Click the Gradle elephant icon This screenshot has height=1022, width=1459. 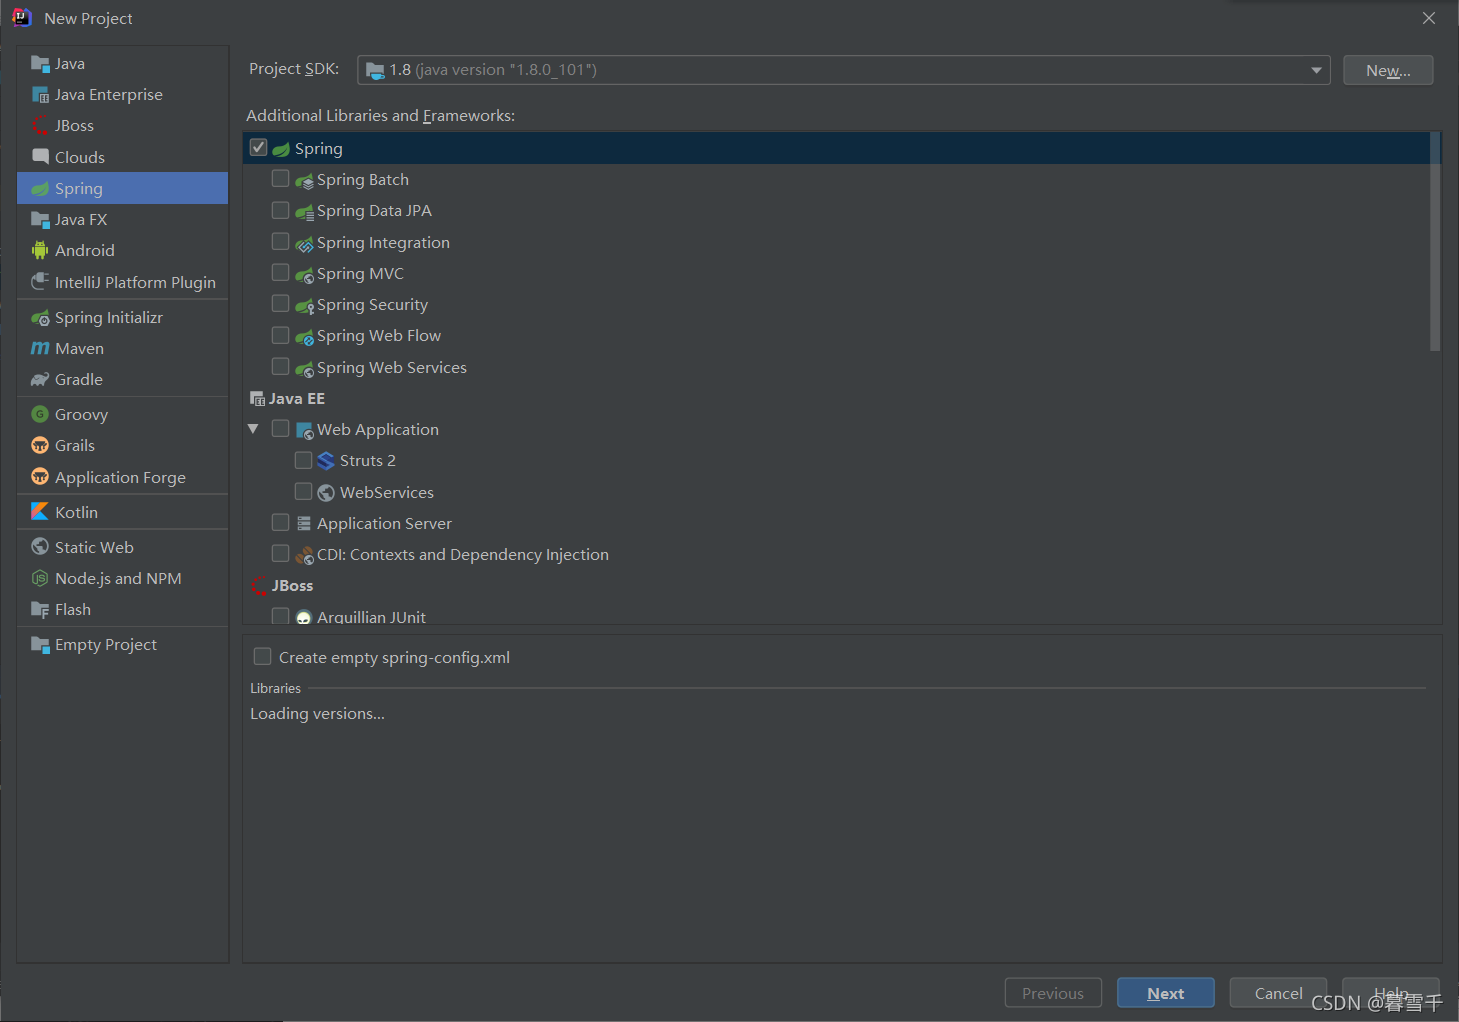[x=40, y=379]
